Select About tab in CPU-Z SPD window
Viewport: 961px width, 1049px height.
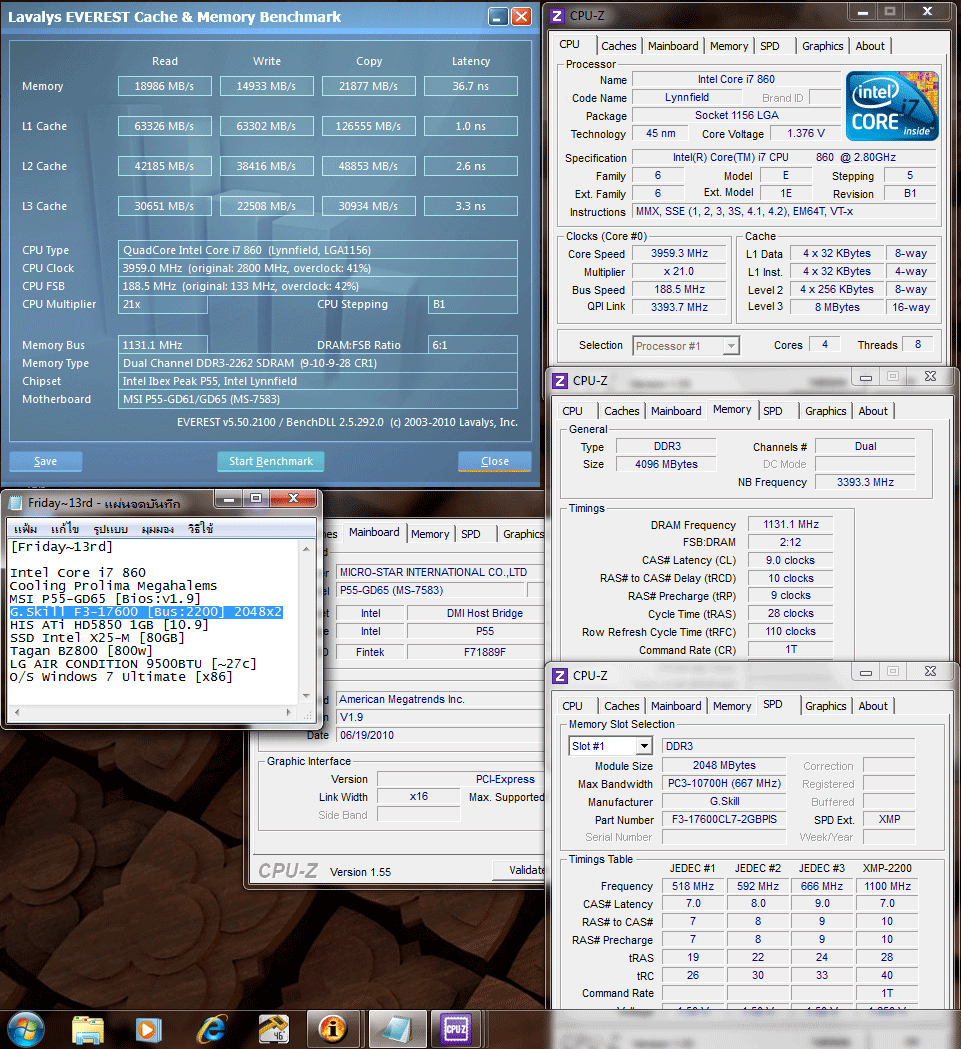(x=873, y=706)
